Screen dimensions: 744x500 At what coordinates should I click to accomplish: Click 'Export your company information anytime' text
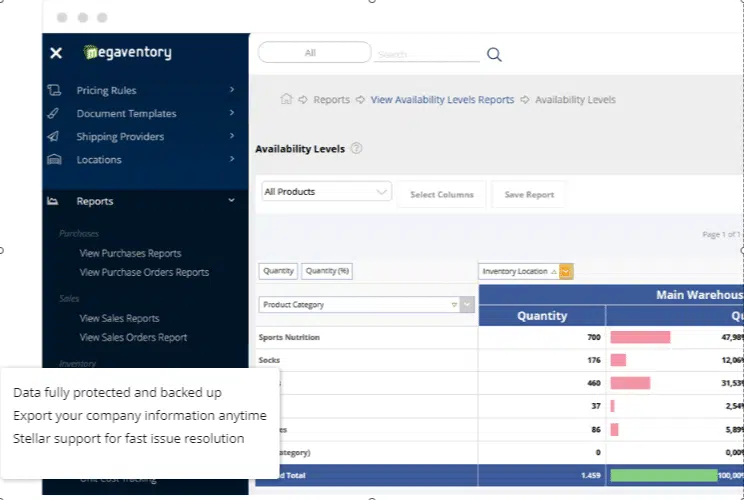[x=140, y=416]
